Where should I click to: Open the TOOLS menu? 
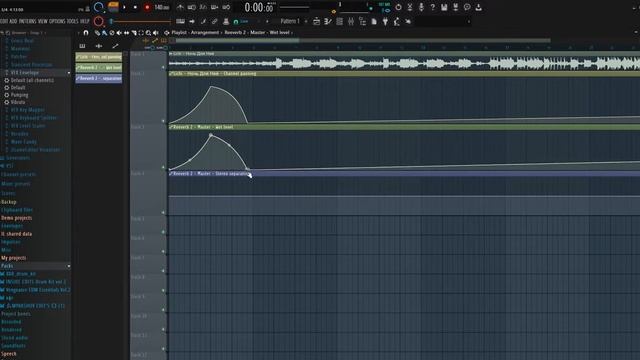(72, 21)
